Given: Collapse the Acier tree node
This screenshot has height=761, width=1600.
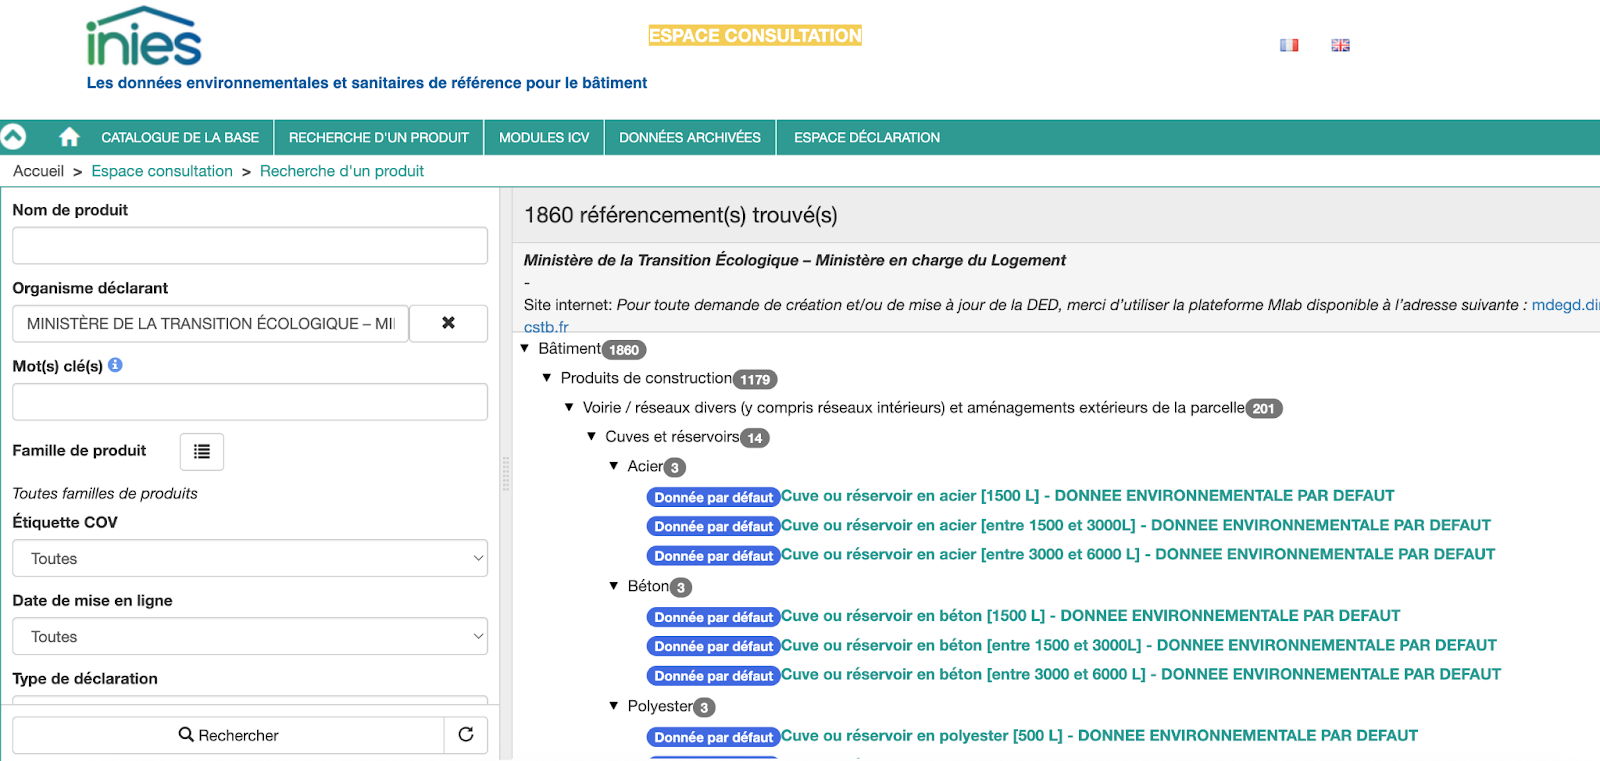Looking at the screenshot, I should pos(614,466).
